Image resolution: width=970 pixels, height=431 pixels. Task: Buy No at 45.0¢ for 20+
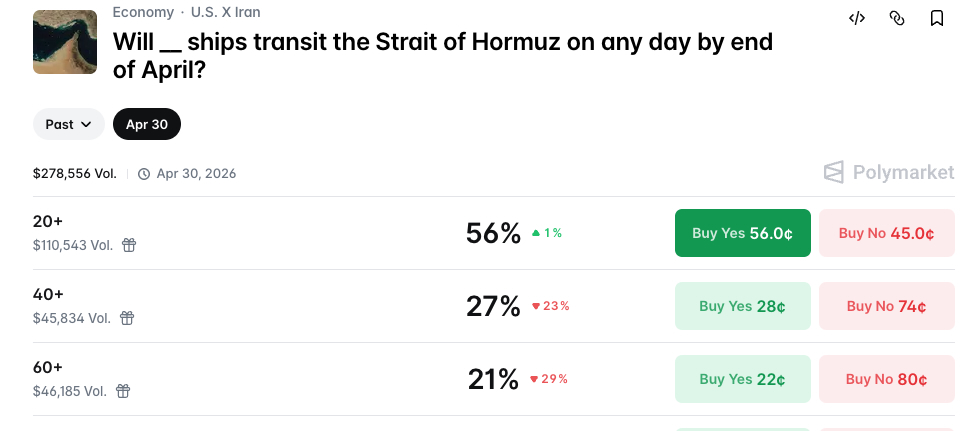pyautogui.click(x=886, y=233)
